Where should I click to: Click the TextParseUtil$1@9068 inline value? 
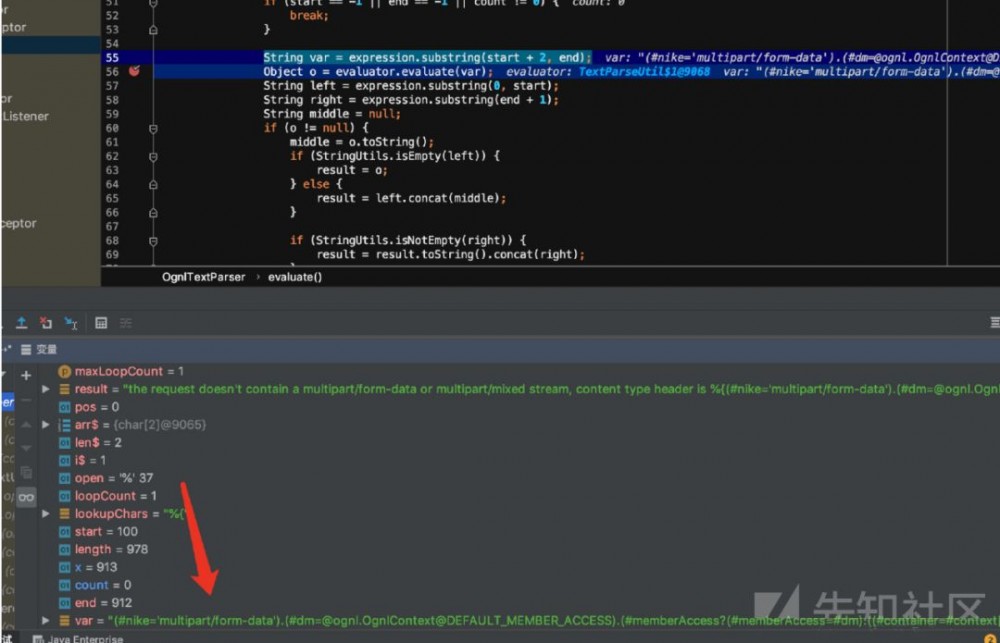(644, 72)
